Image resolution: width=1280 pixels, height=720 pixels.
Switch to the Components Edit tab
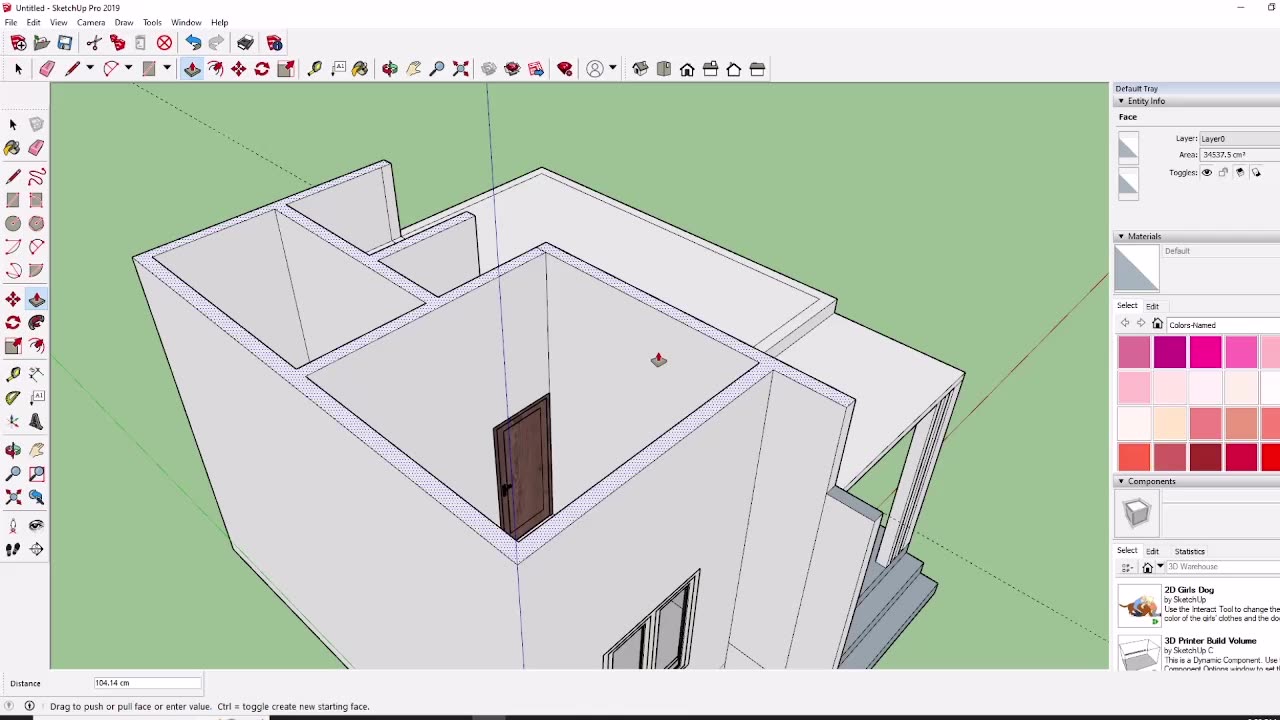pyautogui.click(x=1152, y=551)
